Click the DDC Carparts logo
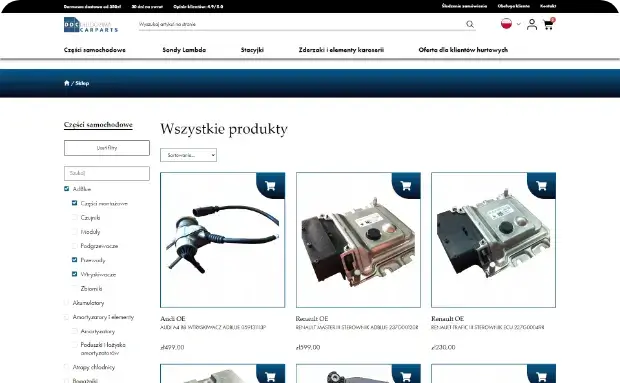 [91, 25]
